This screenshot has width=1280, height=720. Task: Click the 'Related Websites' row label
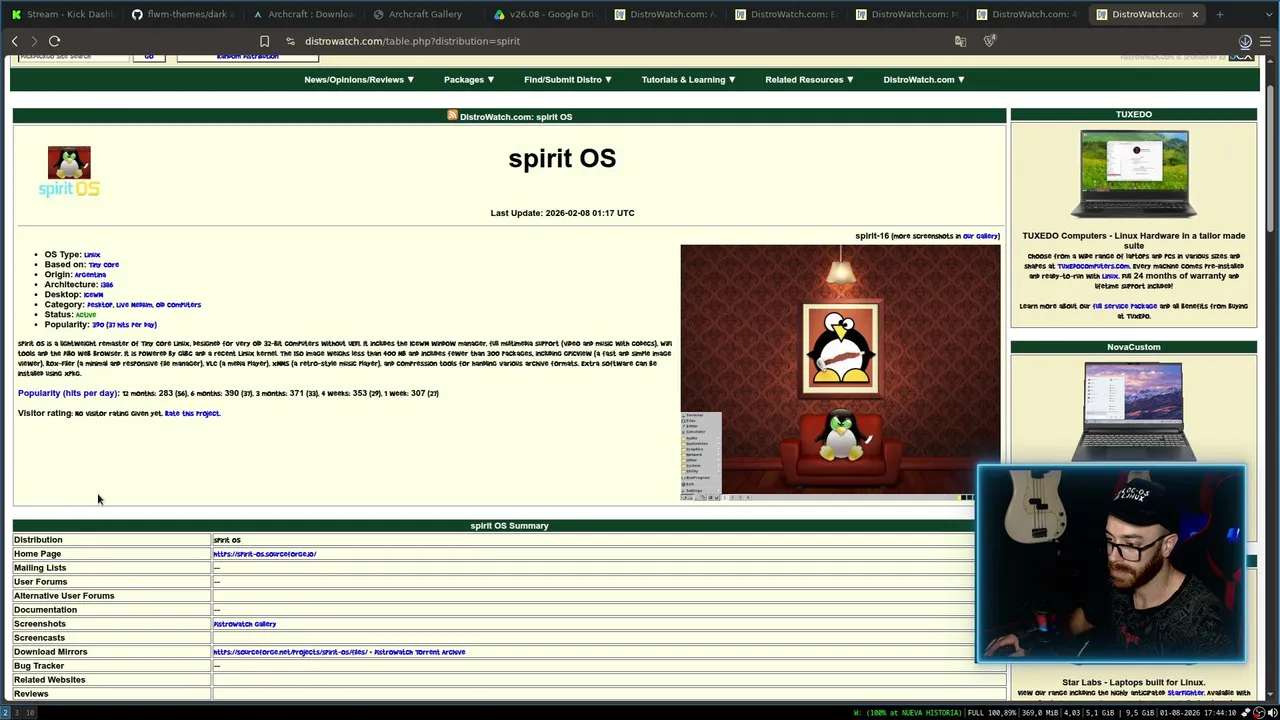click(x=50, y=680)
